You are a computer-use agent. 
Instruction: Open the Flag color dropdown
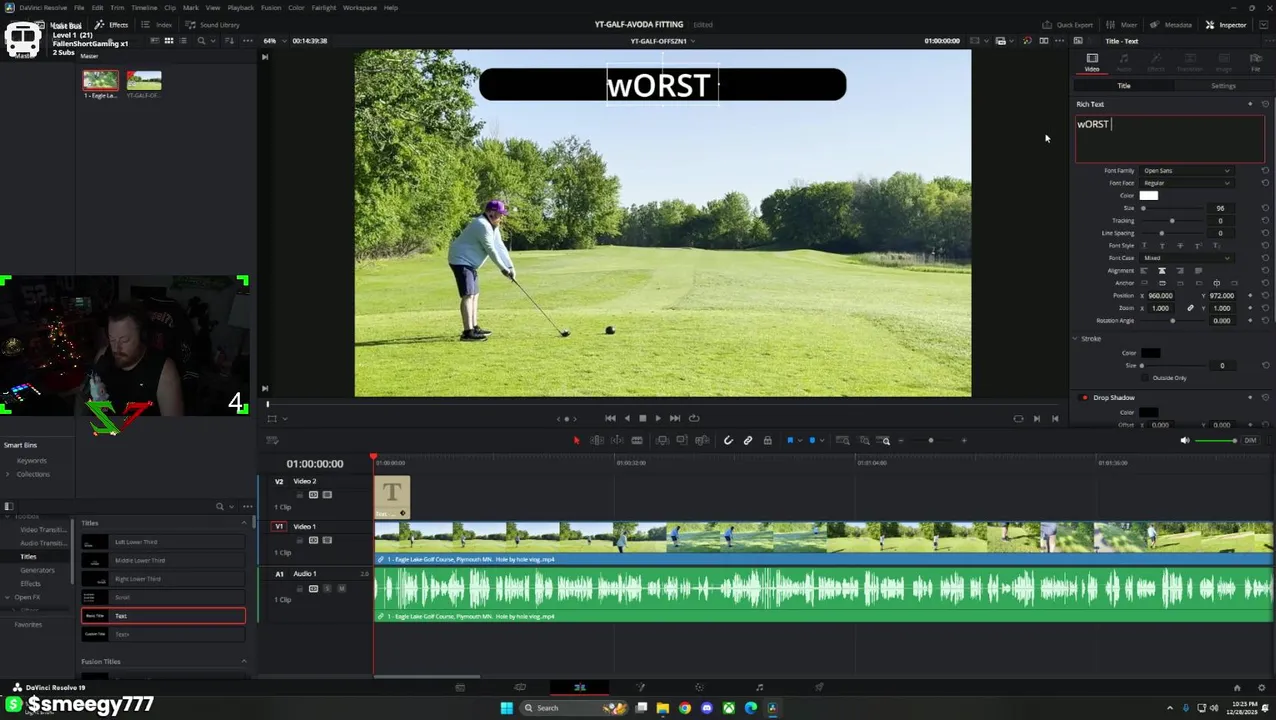coord(798,441)
